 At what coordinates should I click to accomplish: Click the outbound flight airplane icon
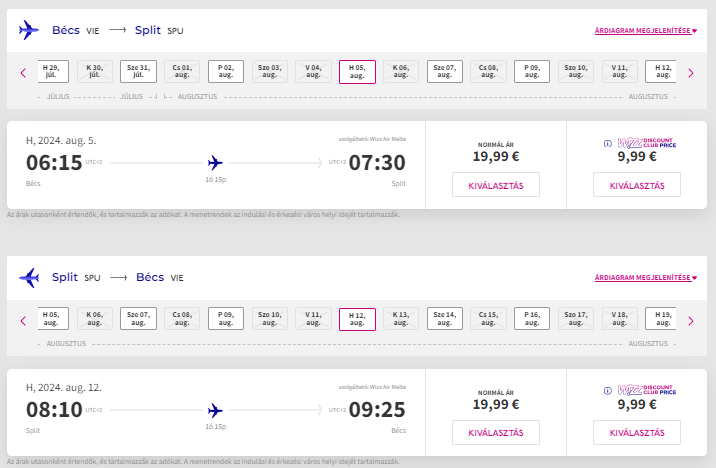coord(29,30)
